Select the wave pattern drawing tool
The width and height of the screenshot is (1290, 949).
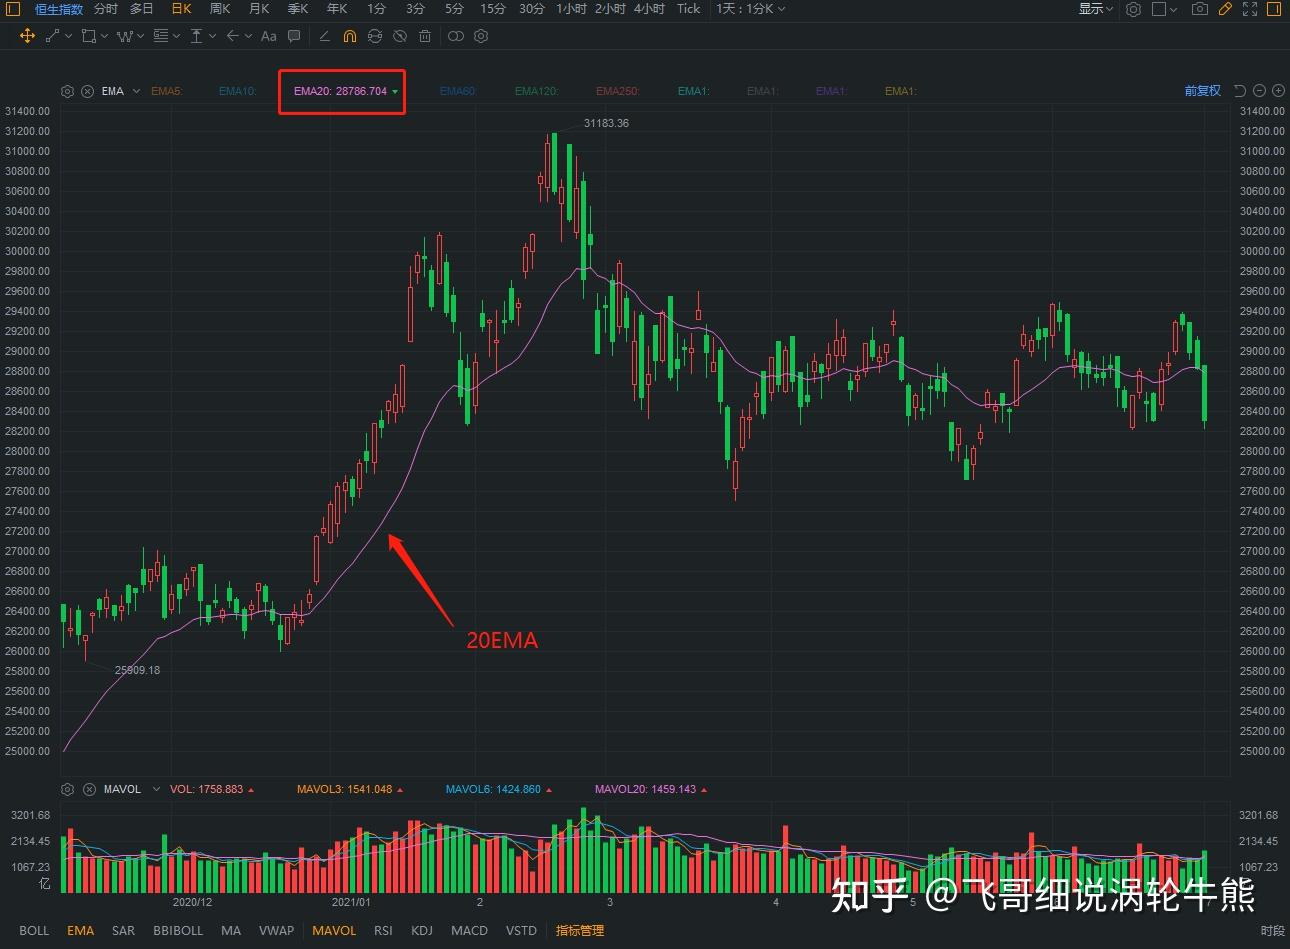coord(125,36)
